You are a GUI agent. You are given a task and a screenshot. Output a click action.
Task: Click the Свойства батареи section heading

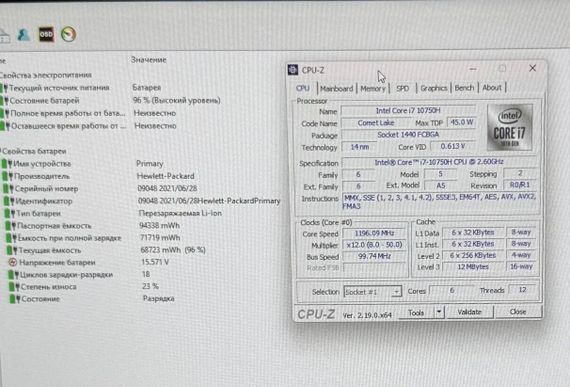(x=34, y=151)
